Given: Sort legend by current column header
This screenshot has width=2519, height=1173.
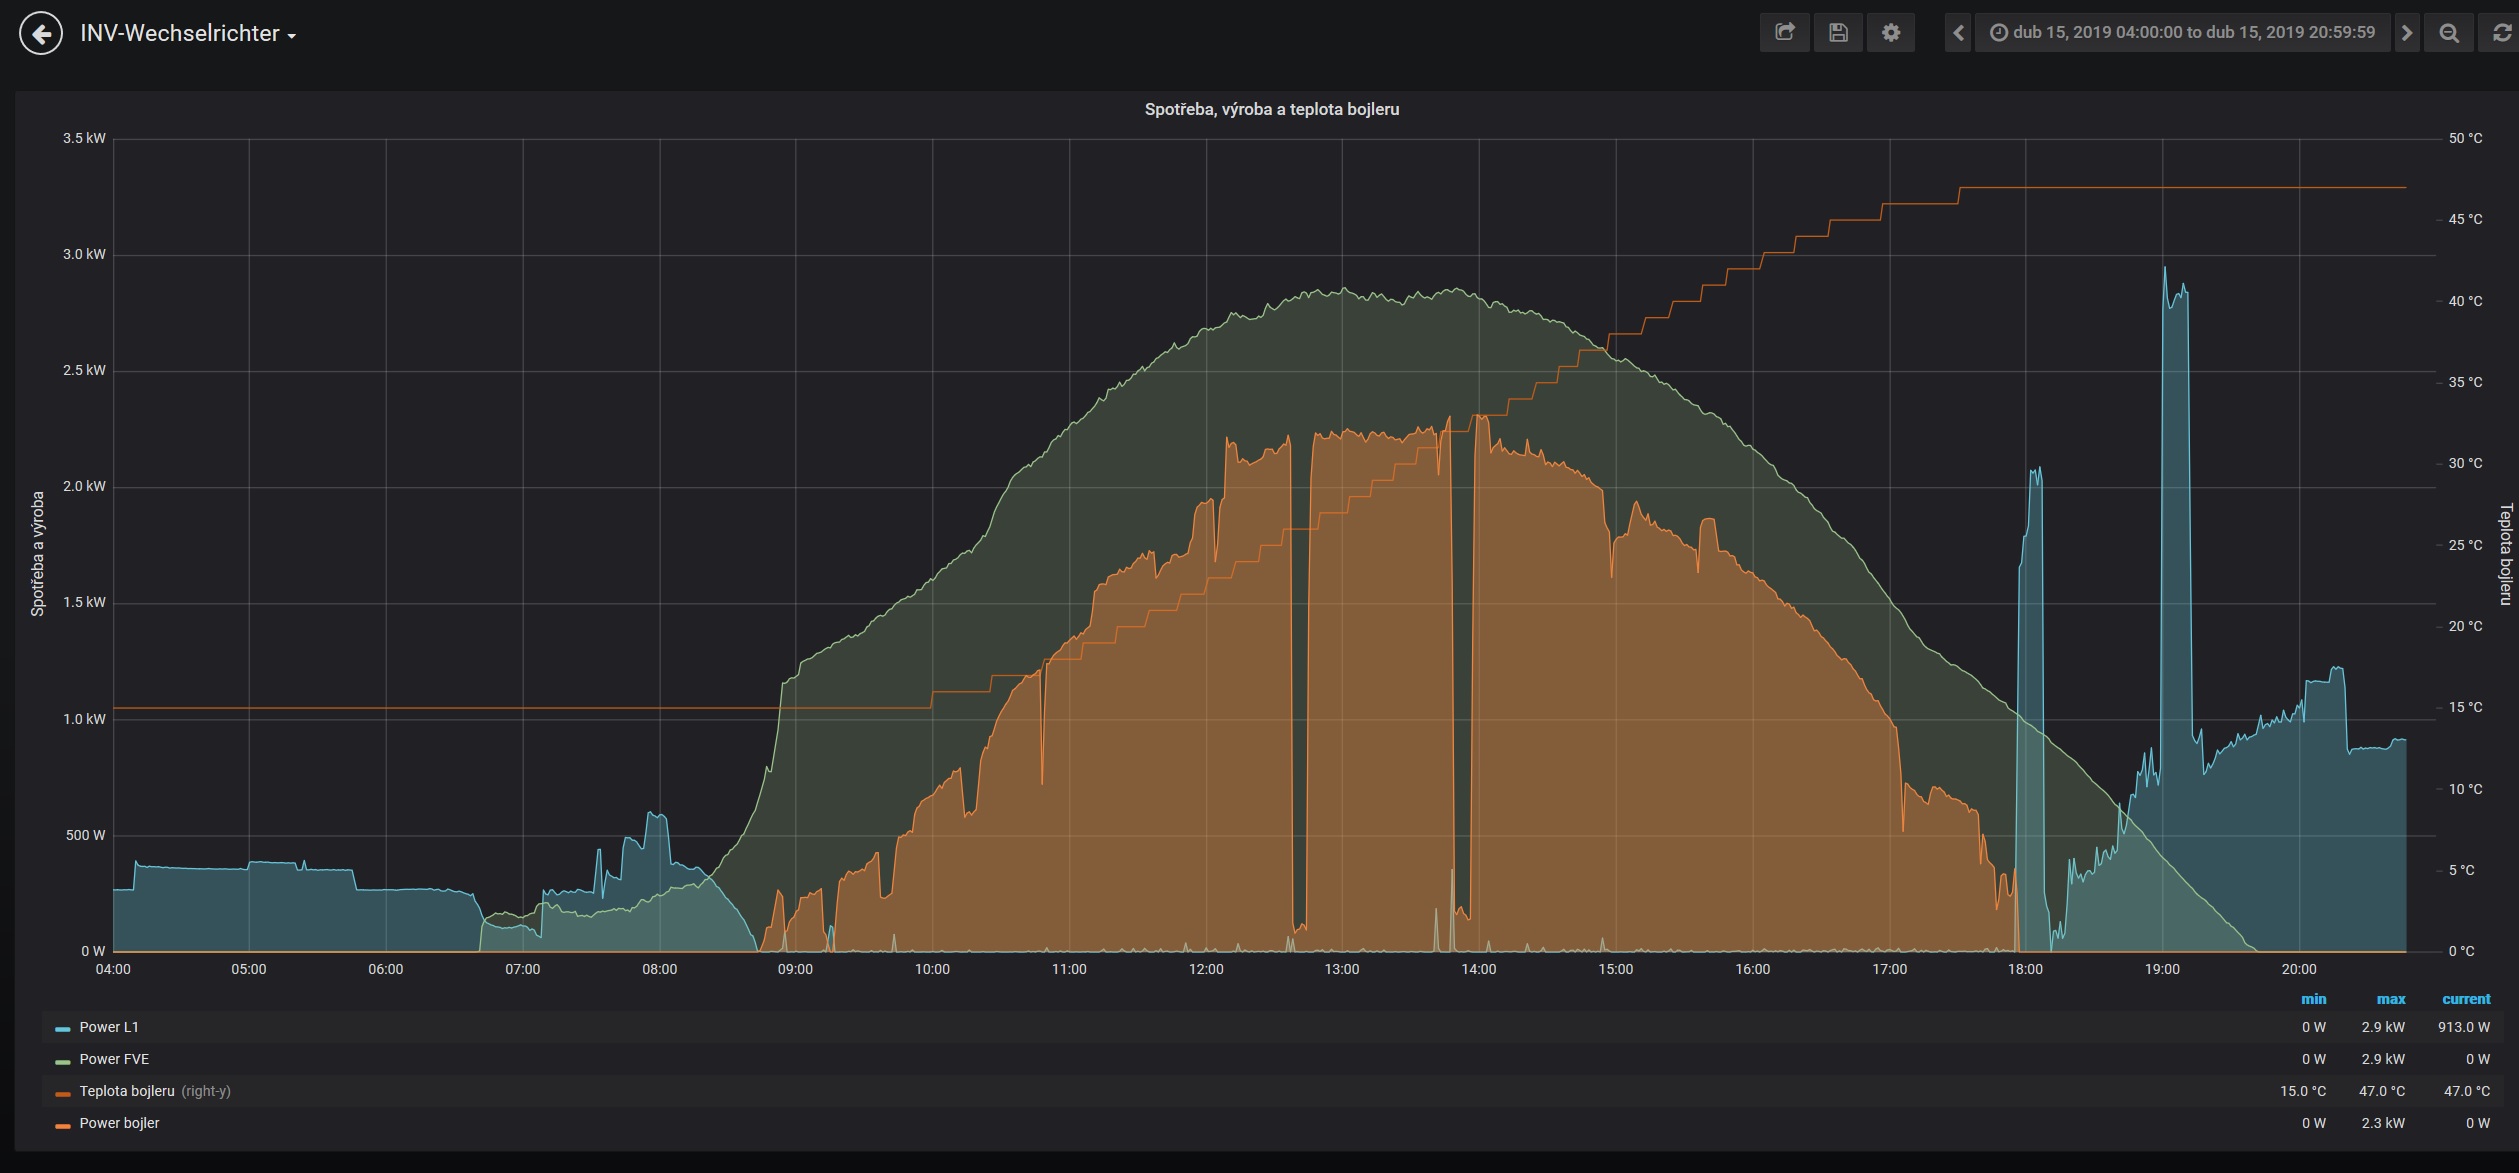Looking at the screenshot, I should (x=2465, y=999).
